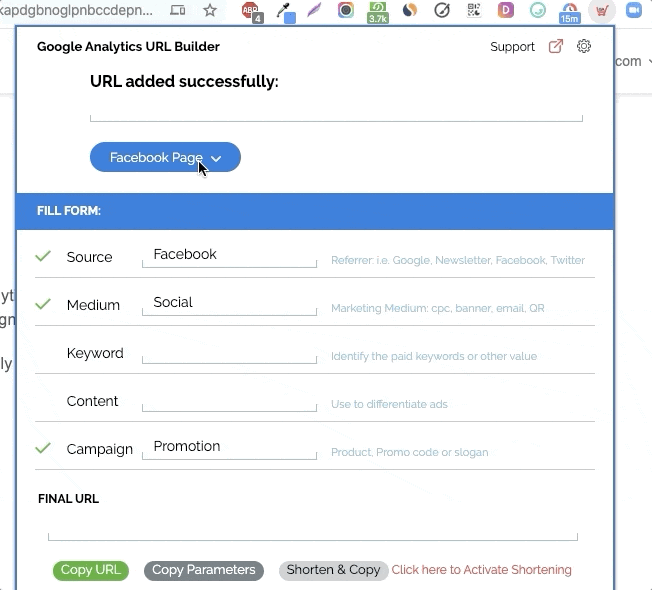This screenshot has width=652, height=590.
Task: Click 'Use to differentiate ads' hint text
Action: 389,404
